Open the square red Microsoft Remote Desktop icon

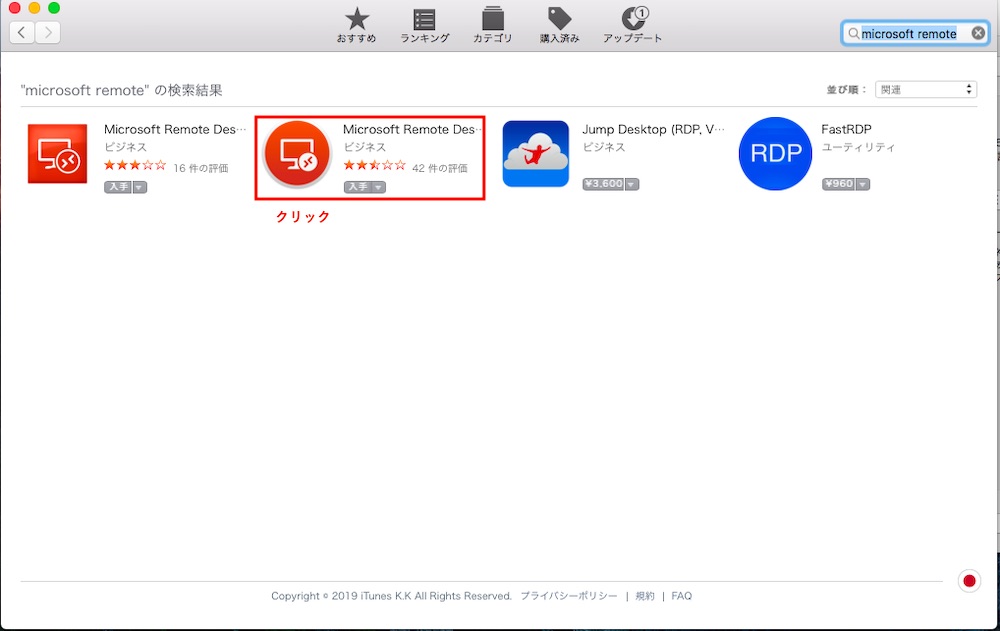tap(57, 154)
